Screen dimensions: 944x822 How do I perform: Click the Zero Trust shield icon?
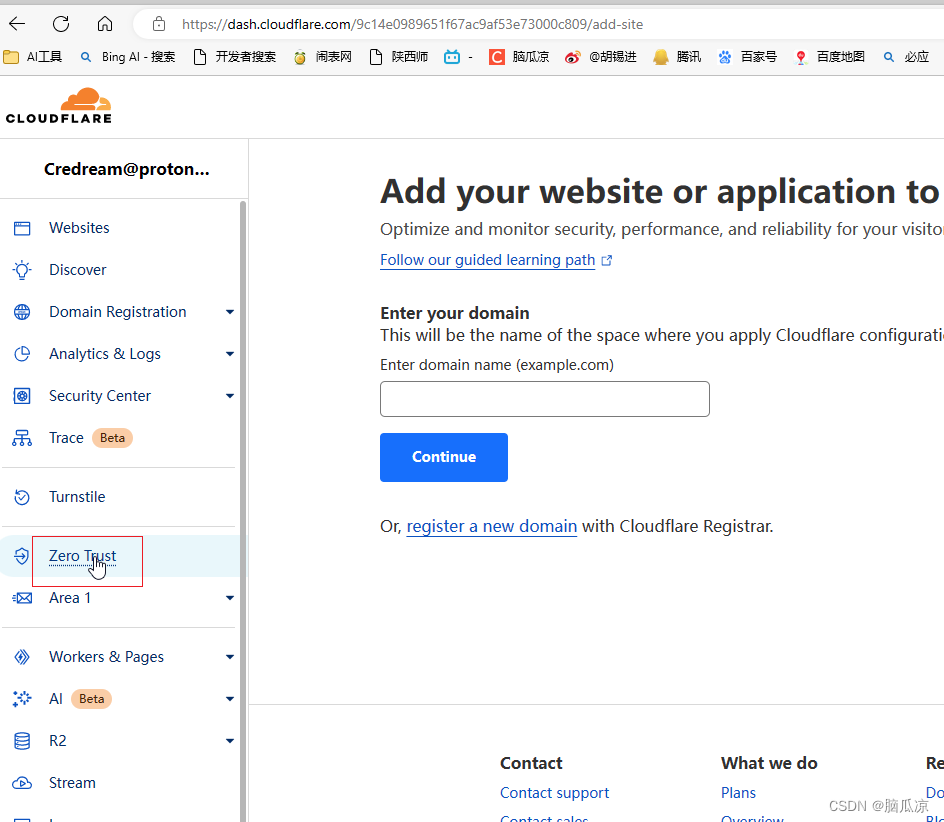tap(22, 556)
